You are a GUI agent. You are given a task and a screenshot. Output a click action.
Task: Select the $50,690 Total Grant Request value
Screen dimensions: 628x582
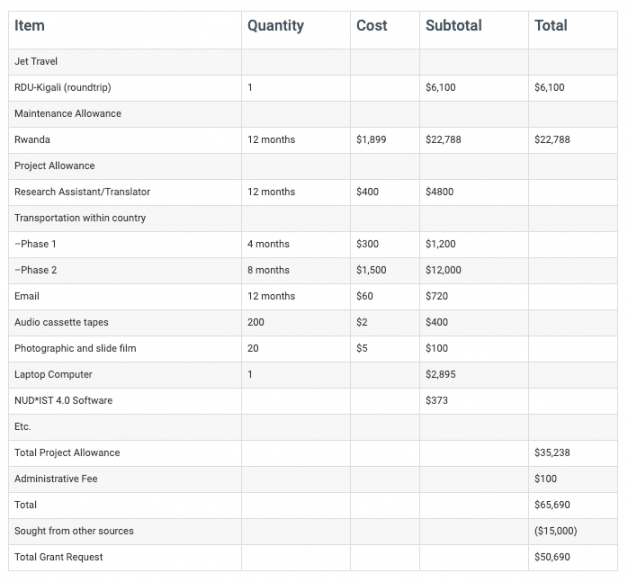(552, 556)
